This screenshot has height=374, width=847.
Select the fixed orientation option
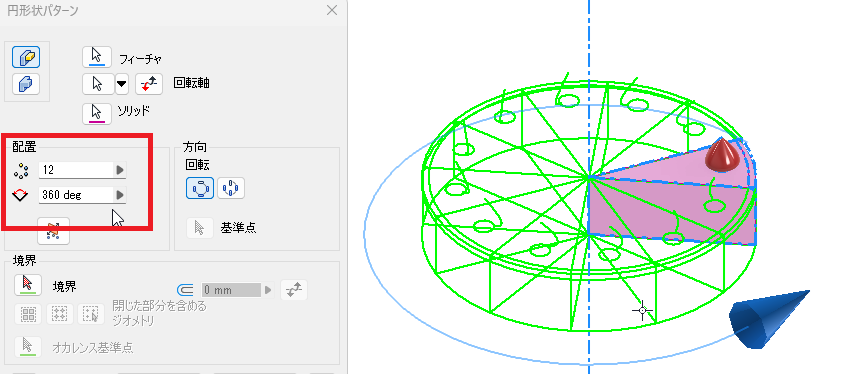[231, 188]
